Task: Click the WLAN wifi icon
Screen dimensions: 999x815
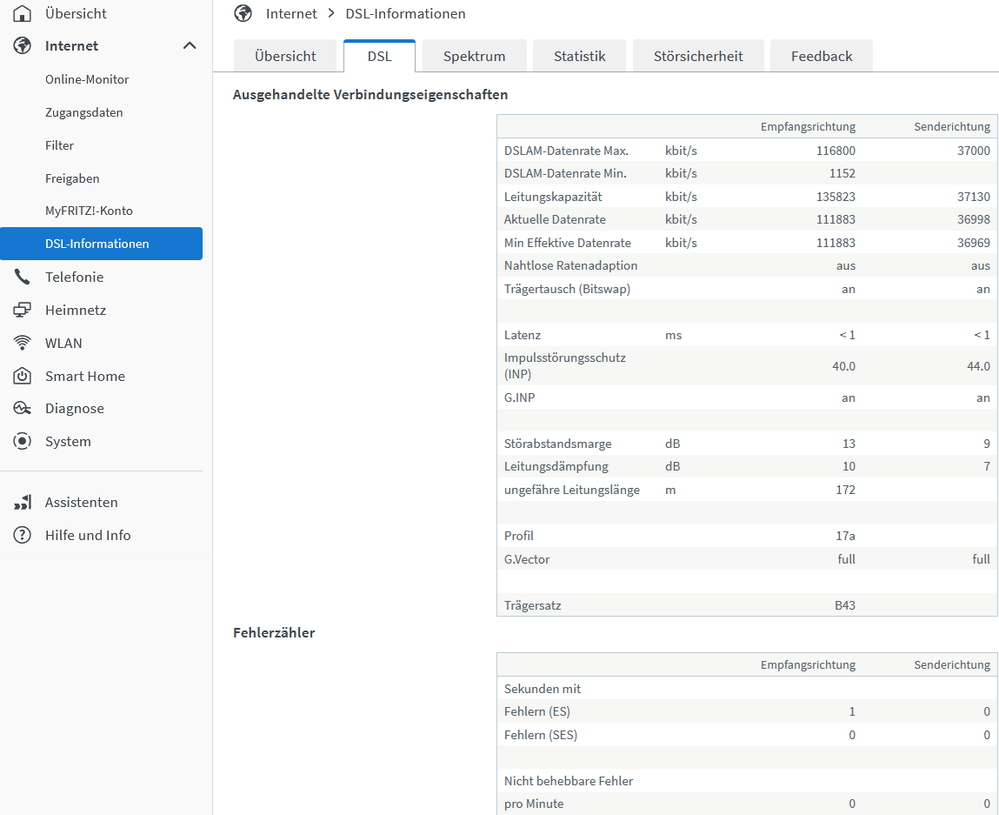Action: point(22,343)
